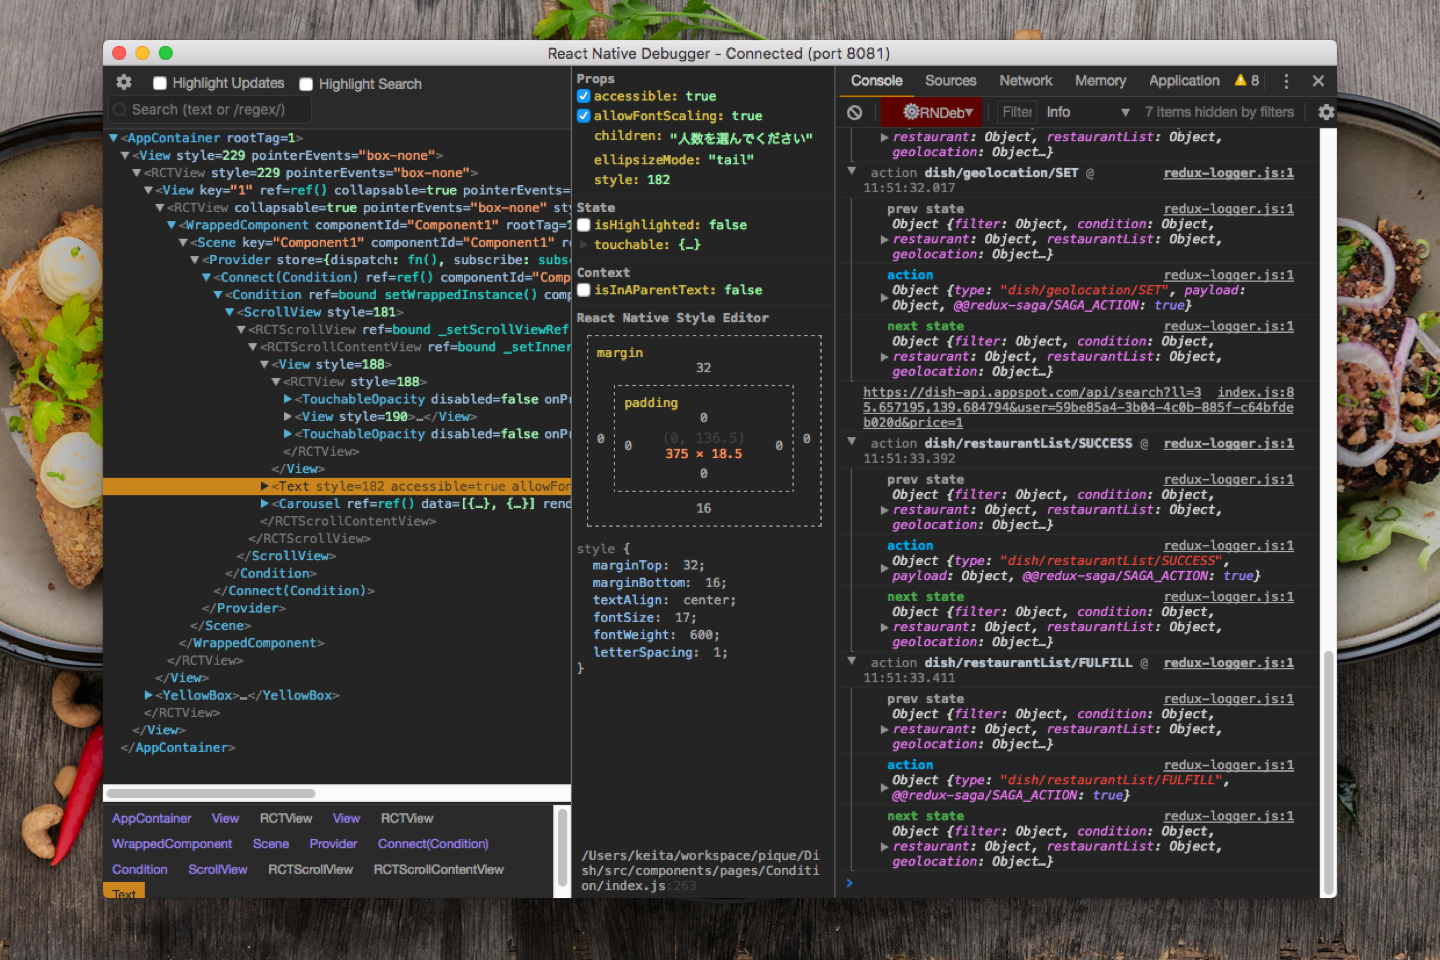
Task: Open console settings gear on far right
Action: point(1326,111)
